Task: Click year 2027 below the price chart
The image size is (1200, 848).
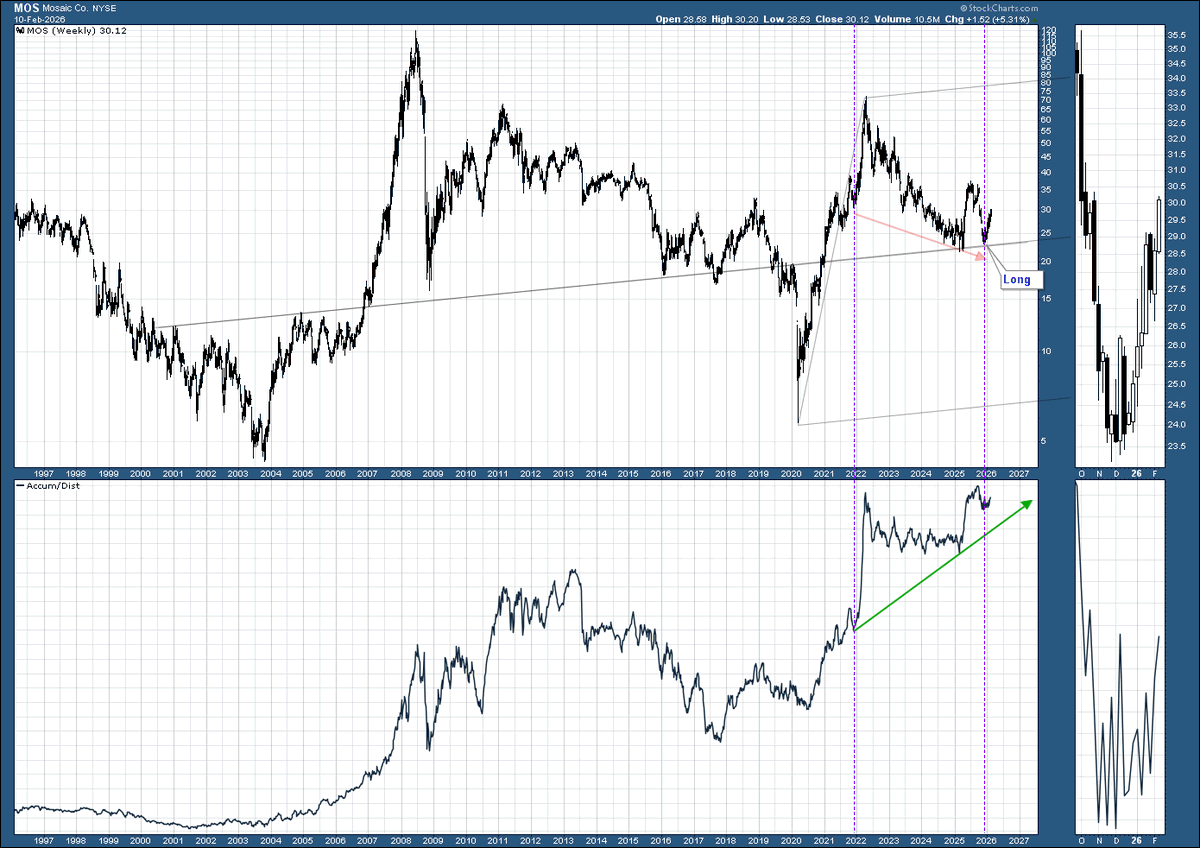Action: (x=1019, y=473)
